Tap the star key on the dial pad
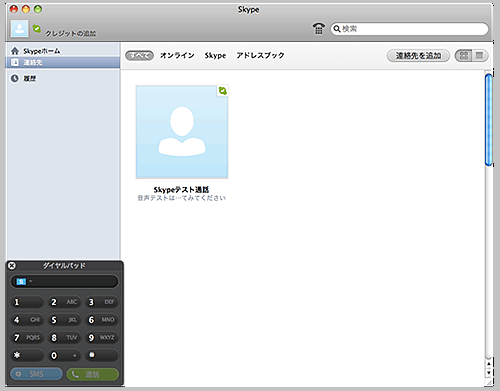The image size is (500, 391). coord(27,355)
